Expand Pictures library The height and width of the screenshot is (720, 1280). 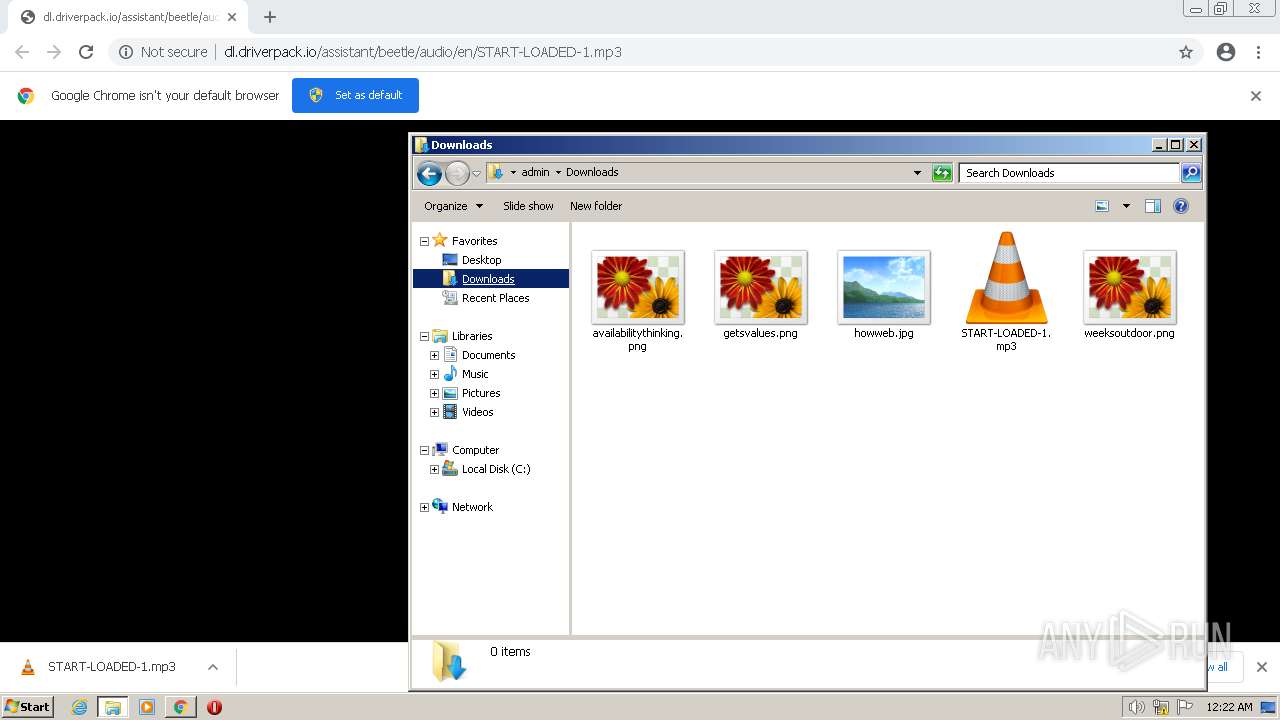pyautogui.click(x=434, y=393)
